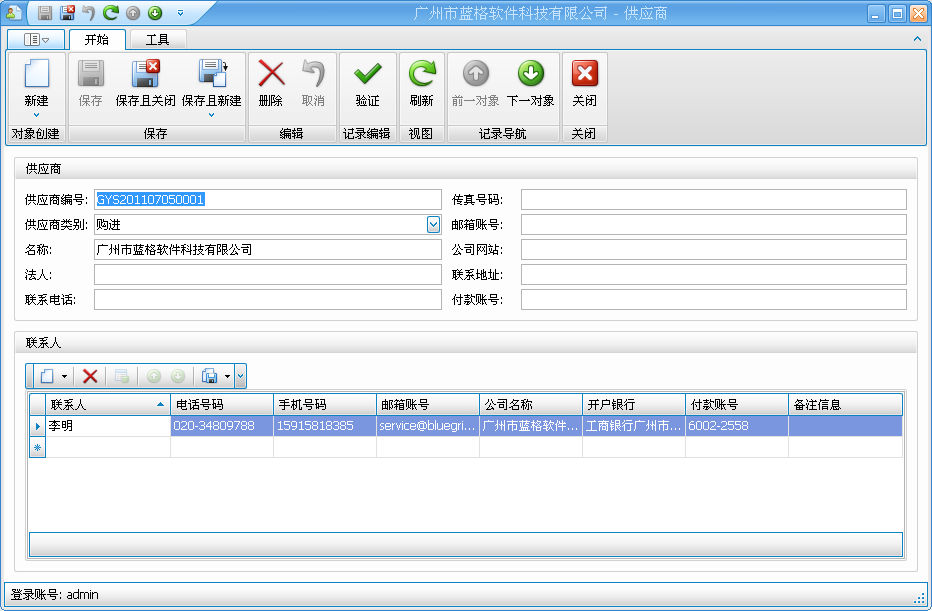
Task: Click the 手机号码 column header
Action: click(325, 405)
